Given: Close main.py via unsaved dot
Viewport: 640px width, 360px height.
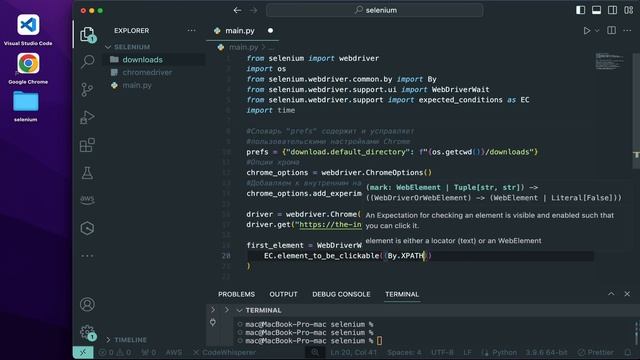Looking at the screenshot, I should pyautogui.click(x=270, y=31).
